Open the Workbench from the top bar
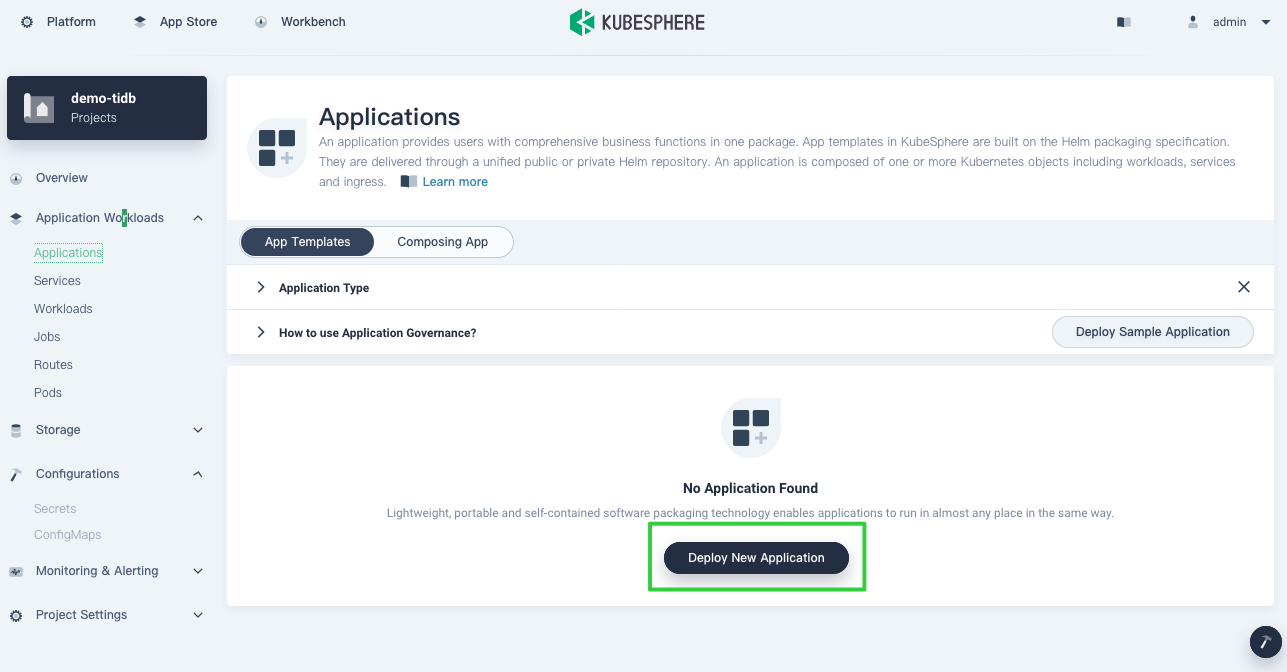1287x672 pixels. point(299,21)
